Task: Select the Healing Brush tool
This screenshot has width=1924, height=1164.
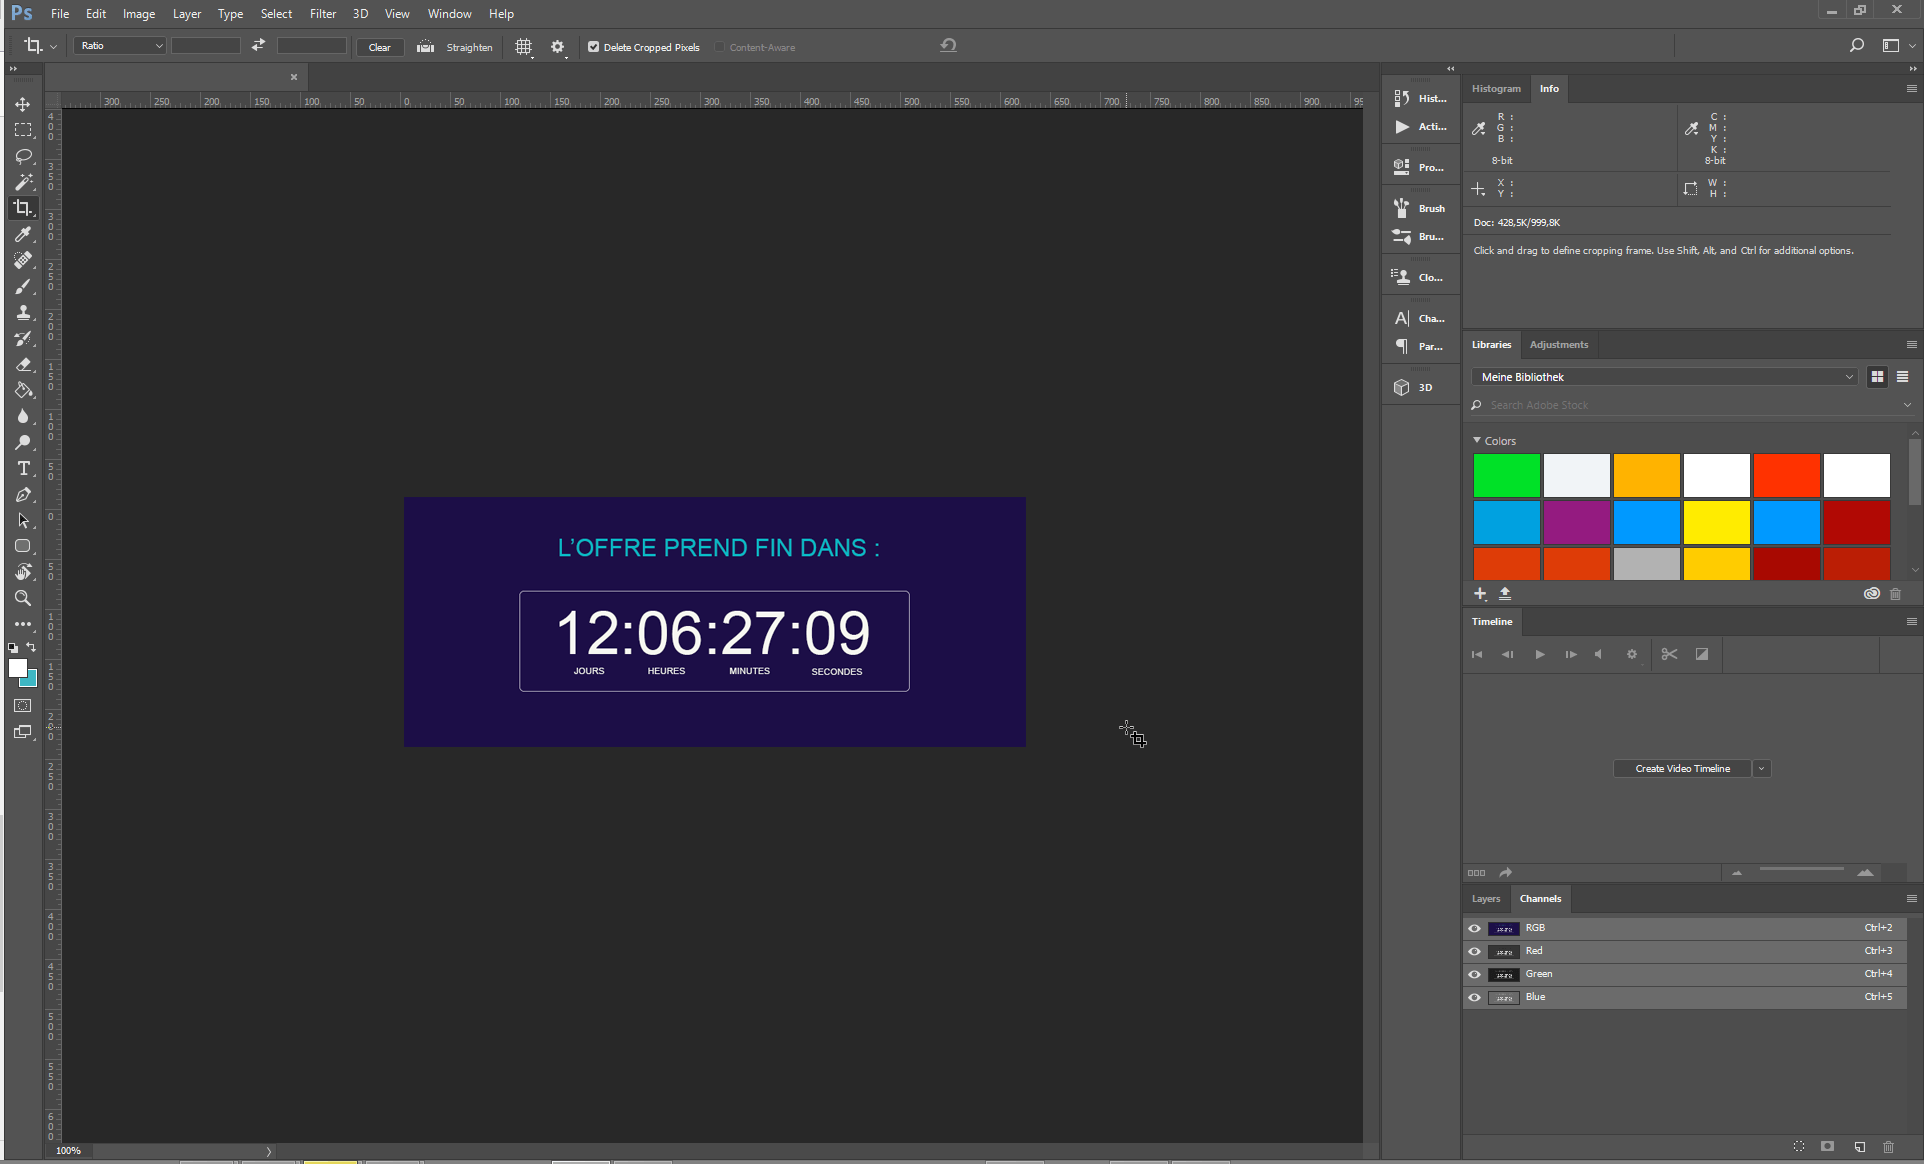Action: [23, 260]
